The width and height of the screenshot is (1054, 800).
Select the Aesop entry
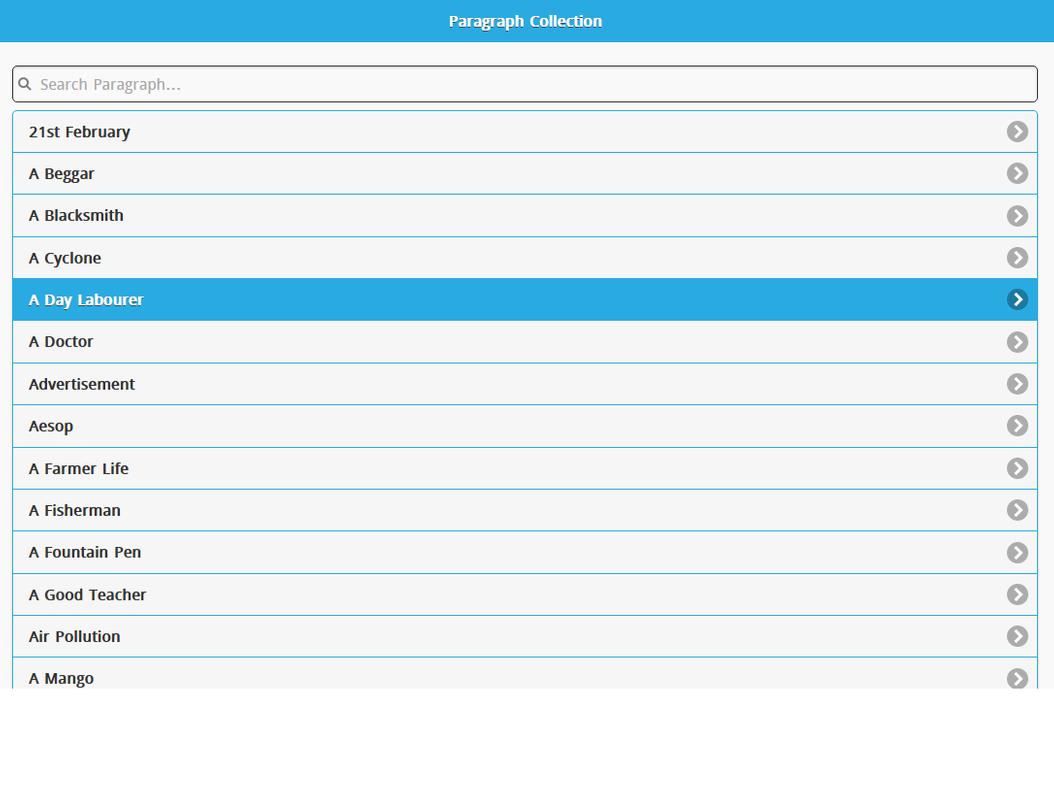click(524, 426)
